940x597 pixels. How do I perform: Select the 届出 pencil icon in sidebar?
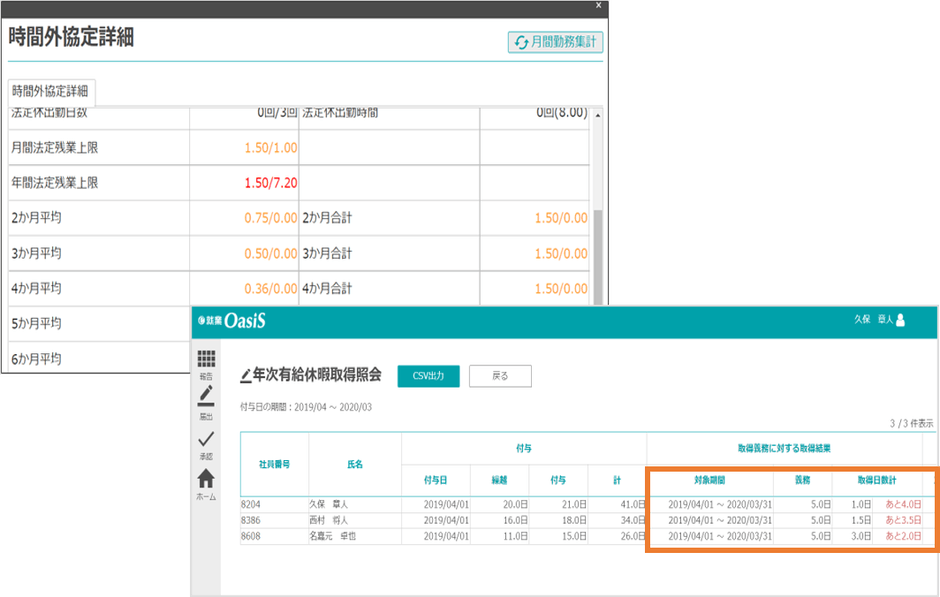click(x=206, y=397)
